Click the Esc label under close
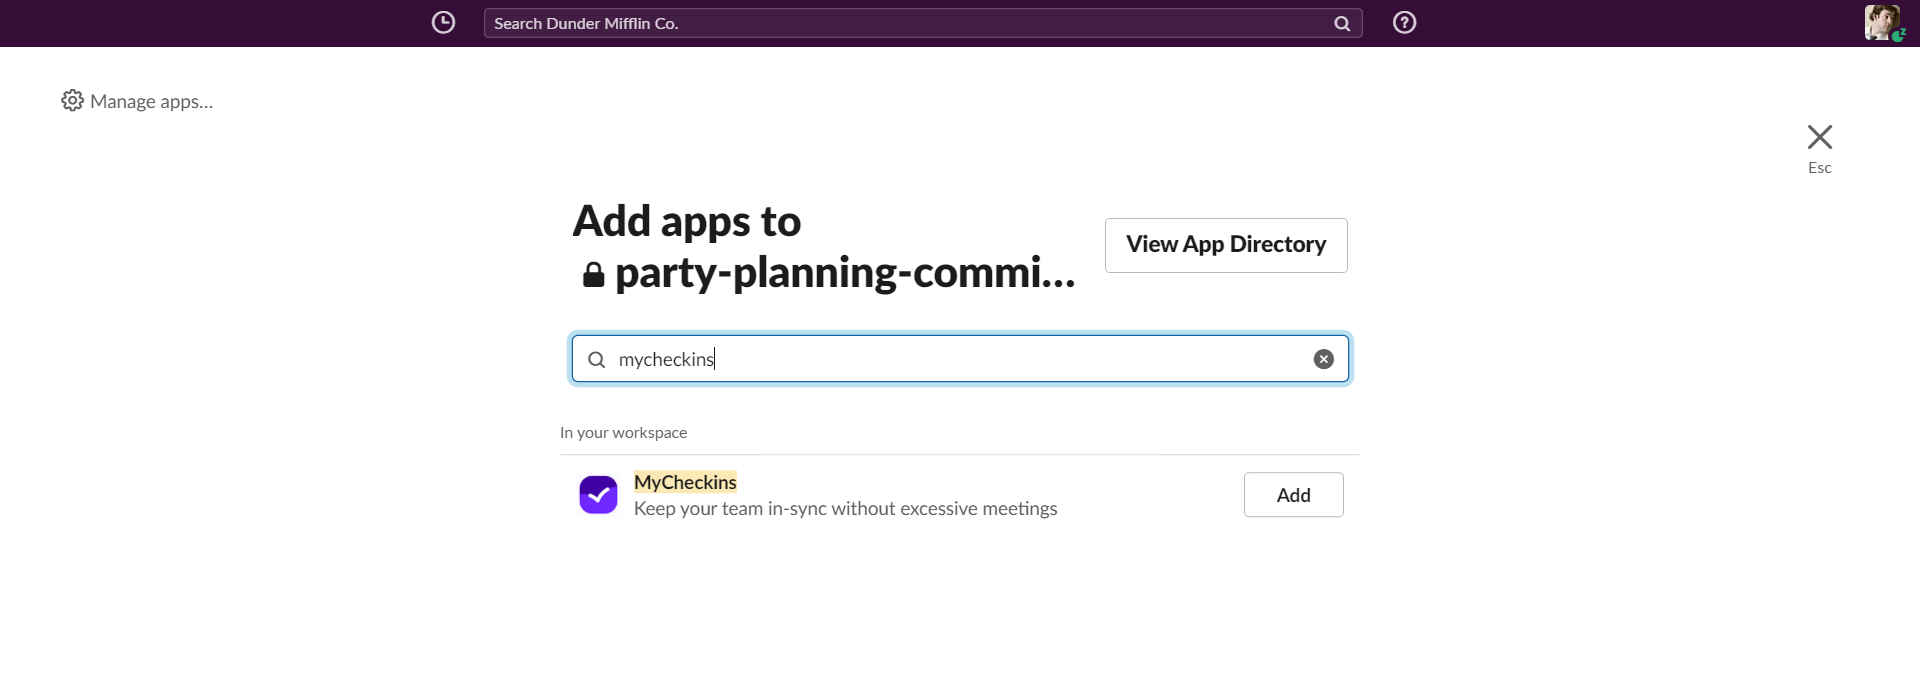The height and width of the screenshot is (685, 1920). click(1819, 168)
